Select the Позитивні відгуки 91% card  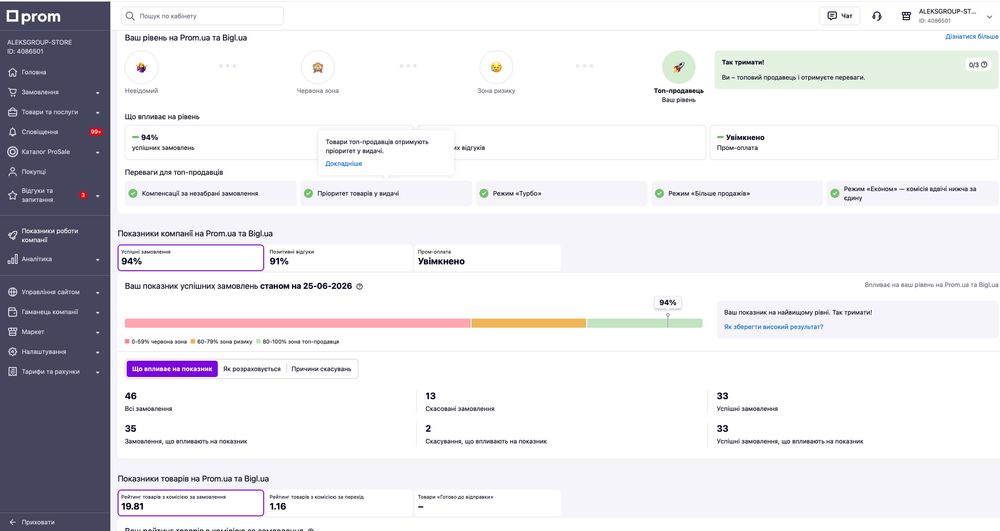pos(339,258)
